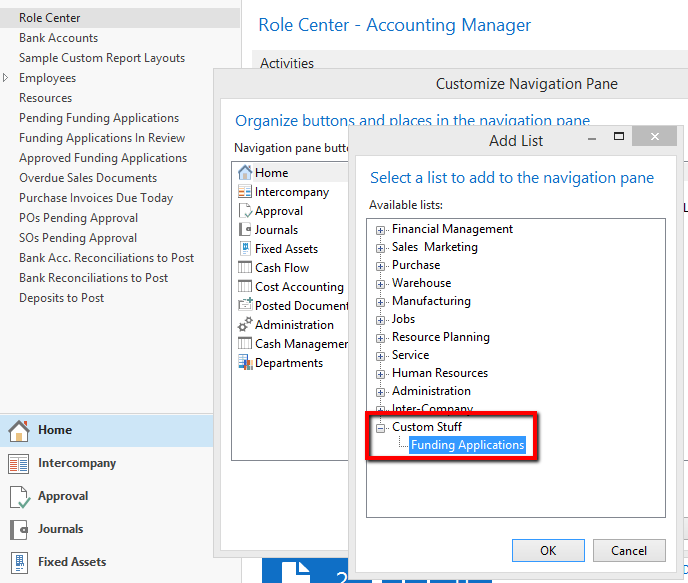Click the Cash Management icon in the customize list
This screenshot has width=688, height=583.
tap(245, 343)
